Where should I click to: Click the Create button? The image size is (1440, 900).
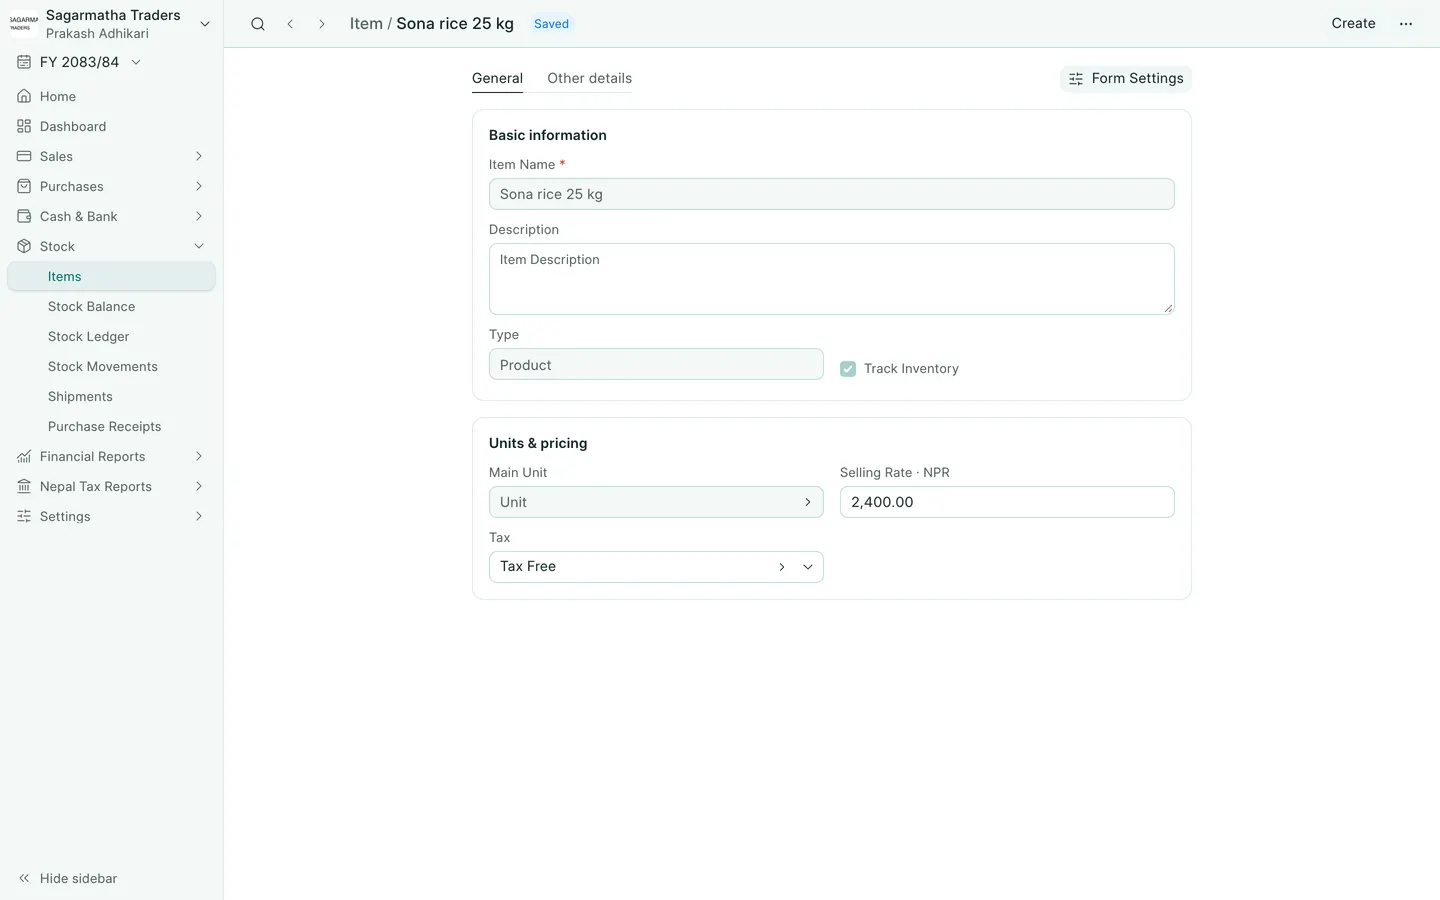pos(1353,23)
